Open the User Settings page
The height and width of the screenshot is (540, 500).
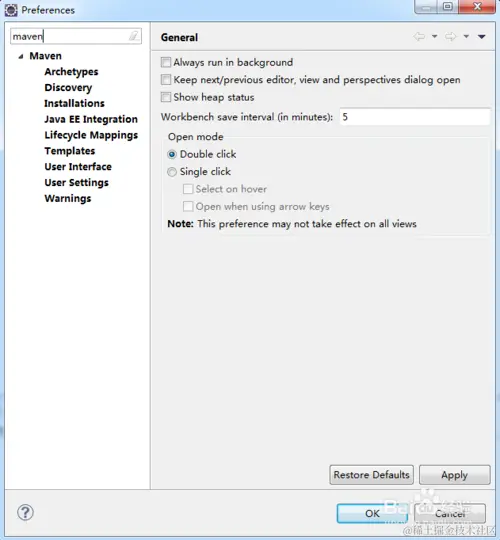[x=76, y=183]
